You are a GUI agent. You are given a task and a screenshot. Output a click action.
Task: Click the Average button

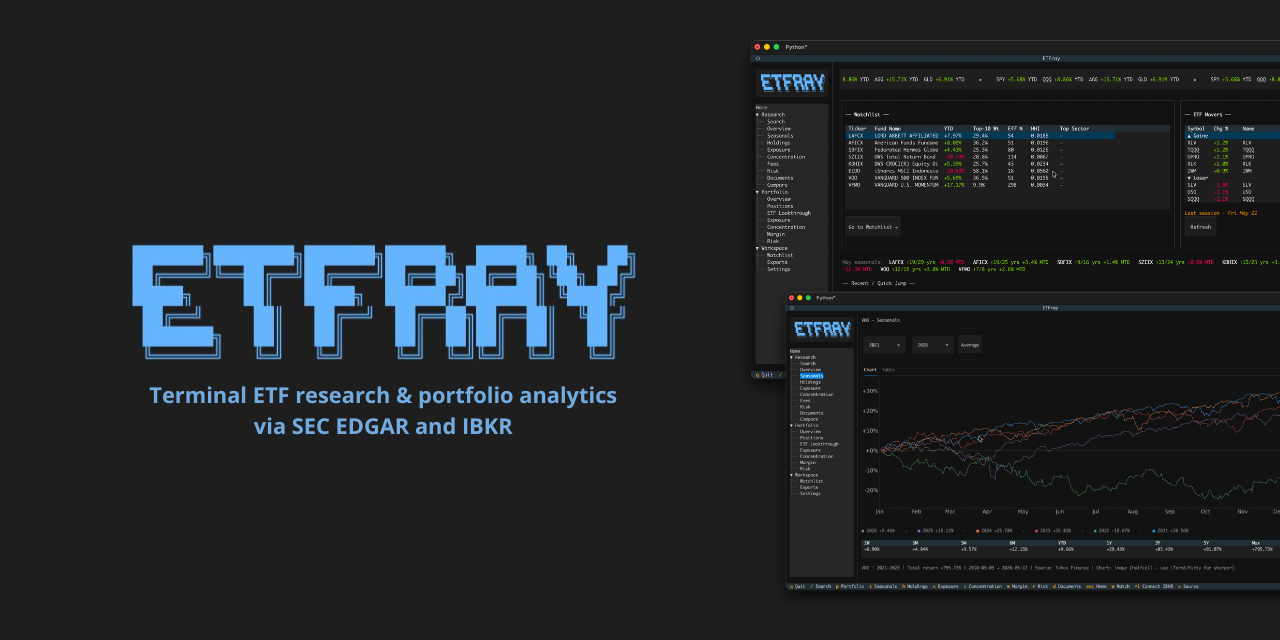tap(970, 345)
